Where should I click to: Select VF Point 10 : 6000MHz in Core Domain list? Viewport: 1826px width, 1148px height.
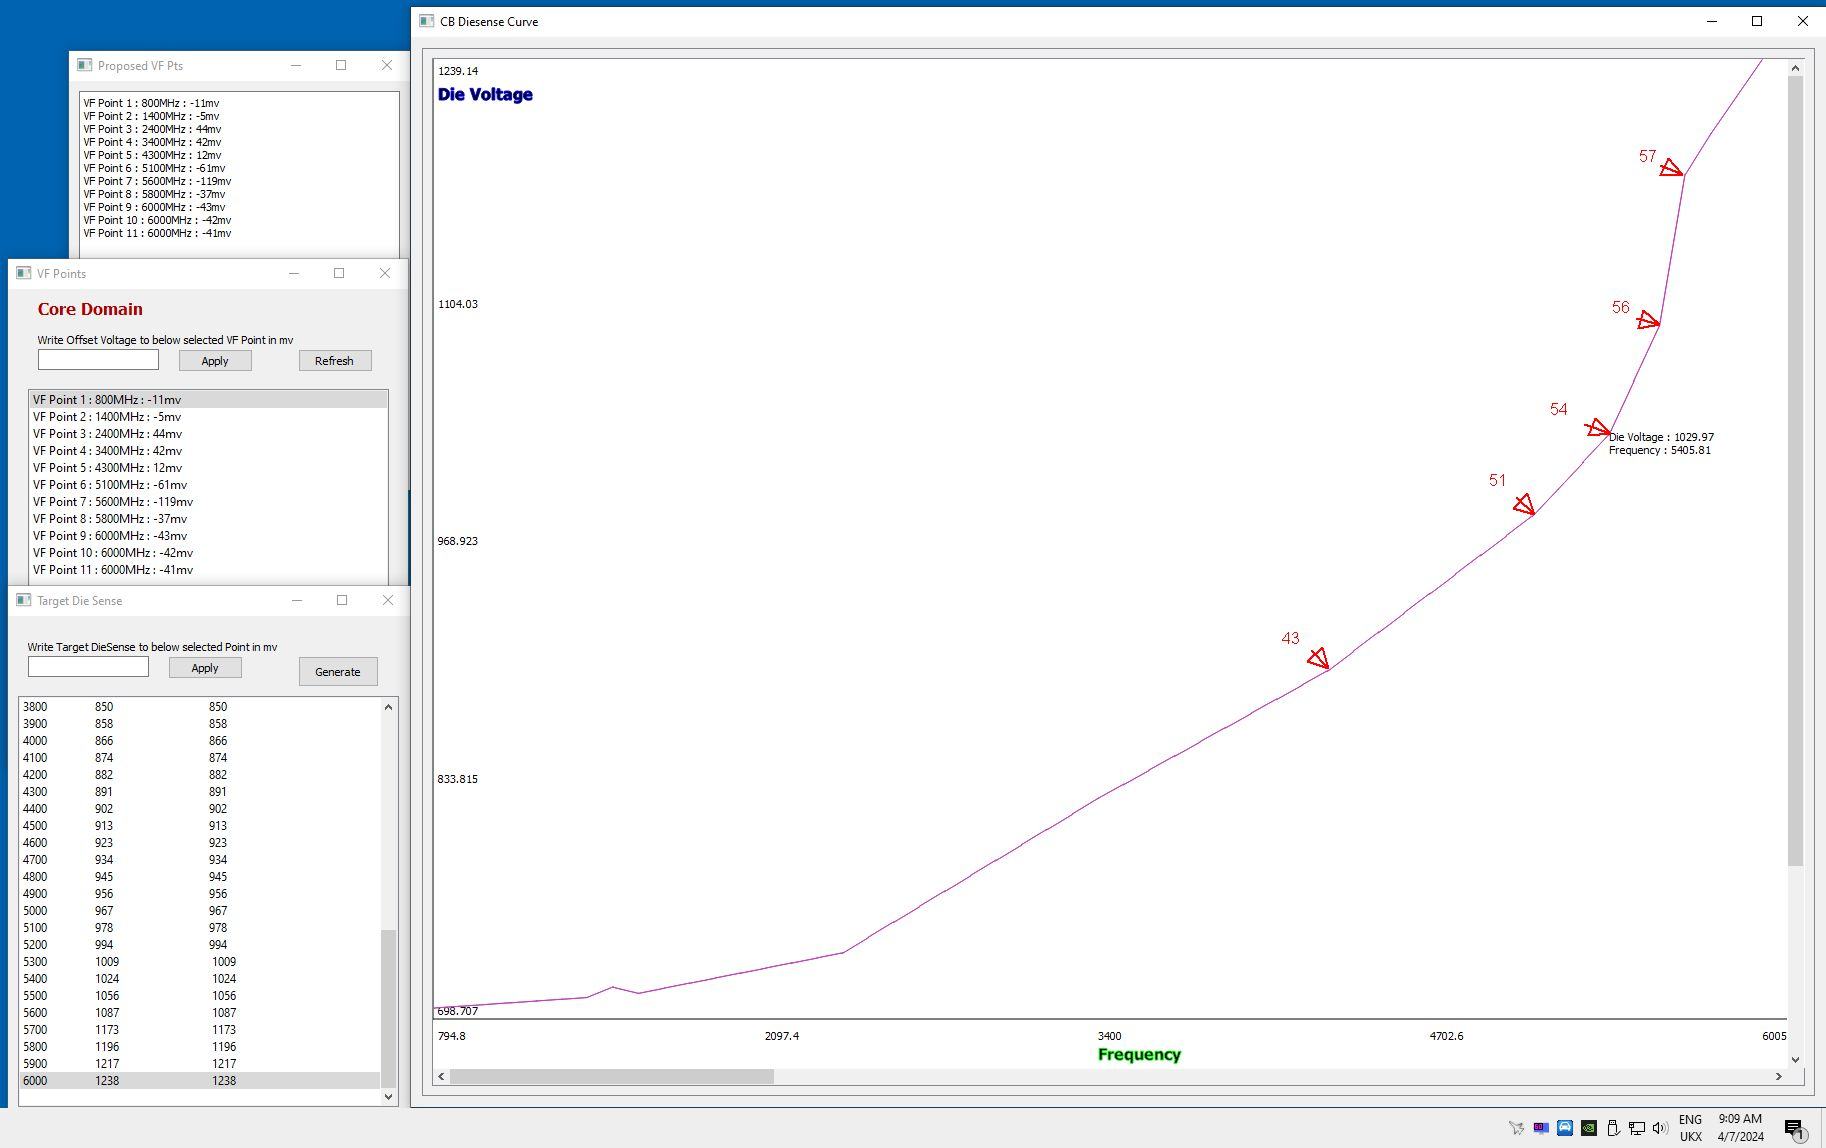tap(208, 553)
